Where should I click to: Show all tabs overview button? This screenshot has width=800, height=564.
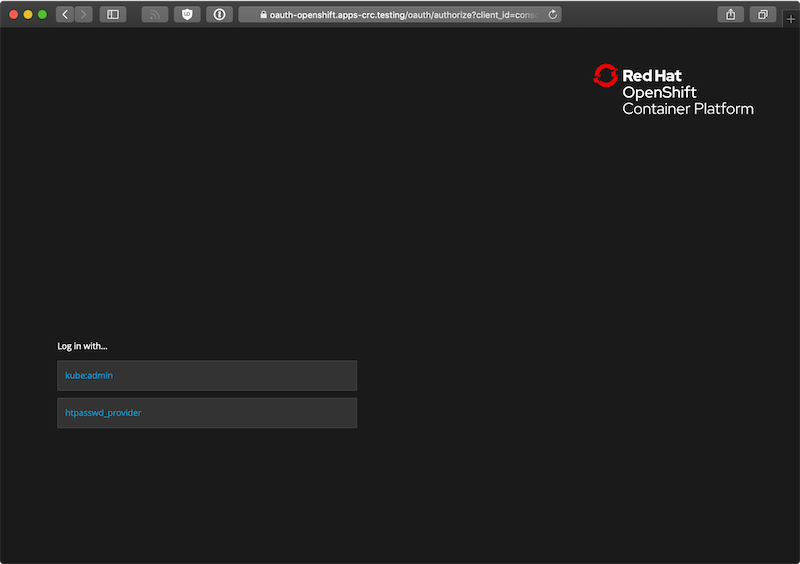763,14
